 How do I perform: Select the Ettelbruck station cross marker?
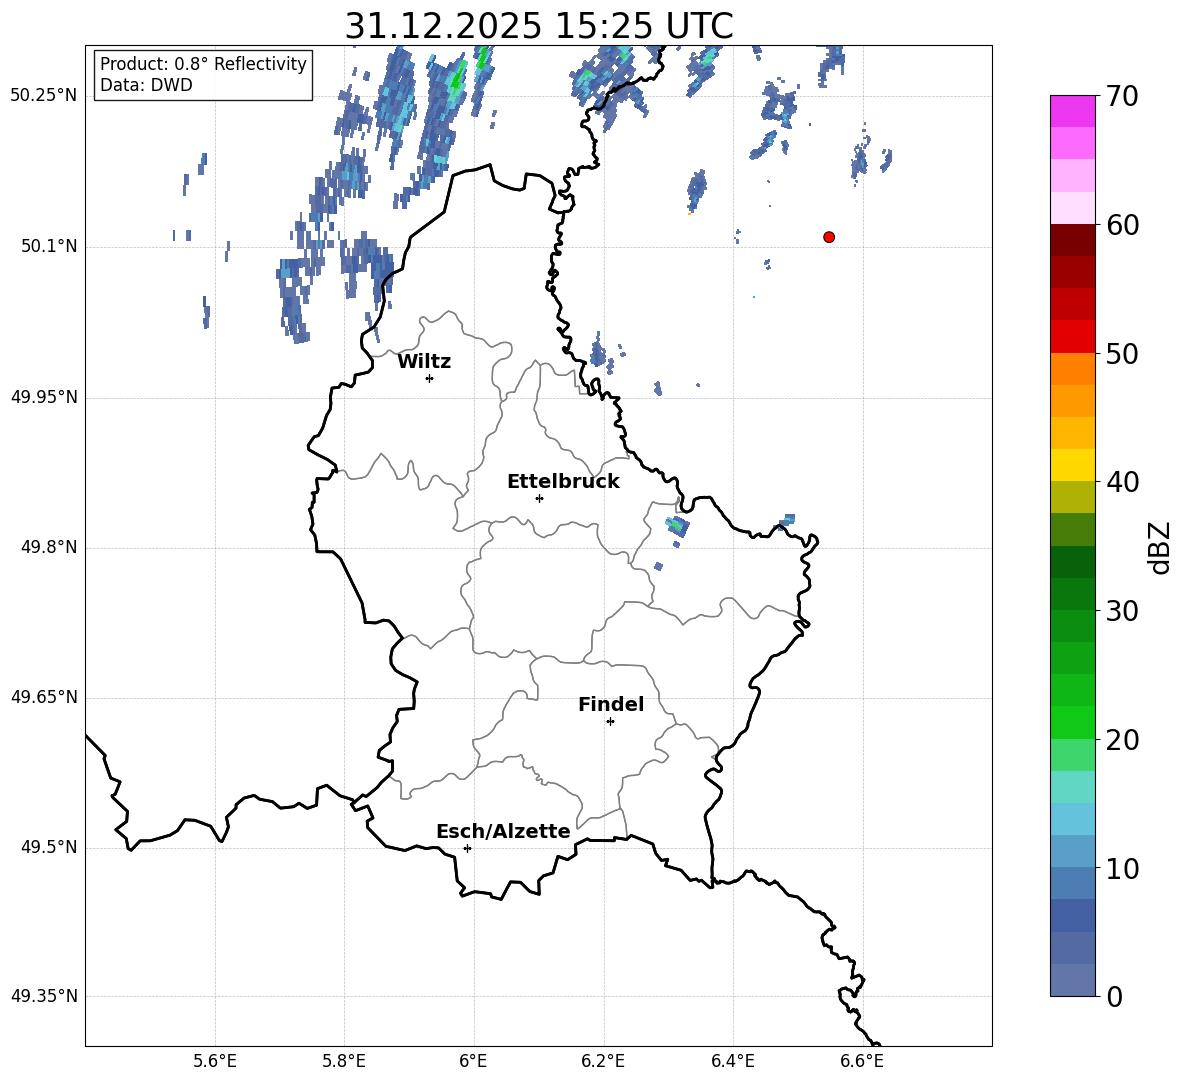click(x=539, y=498)
